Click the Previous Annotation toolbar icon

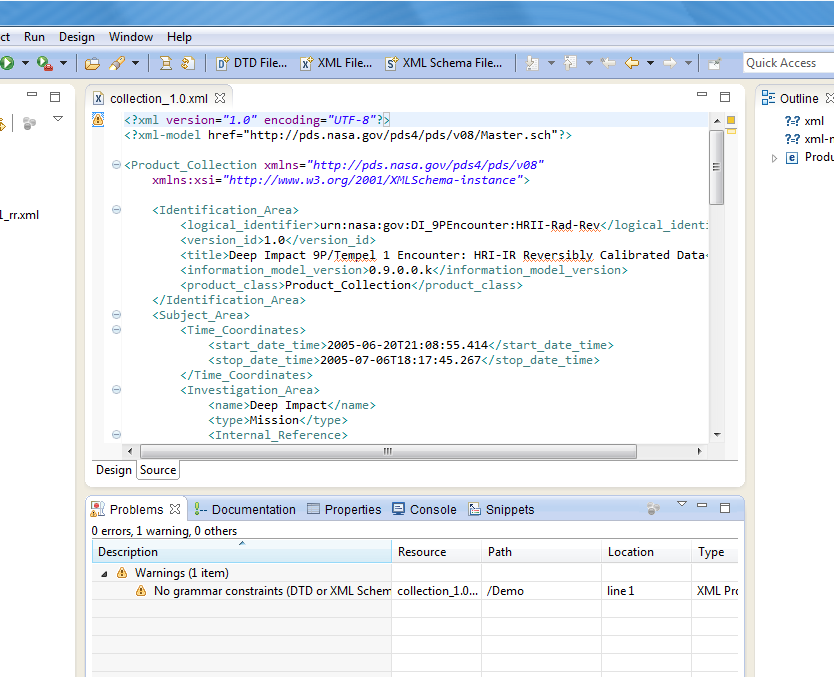pos(570,63)
